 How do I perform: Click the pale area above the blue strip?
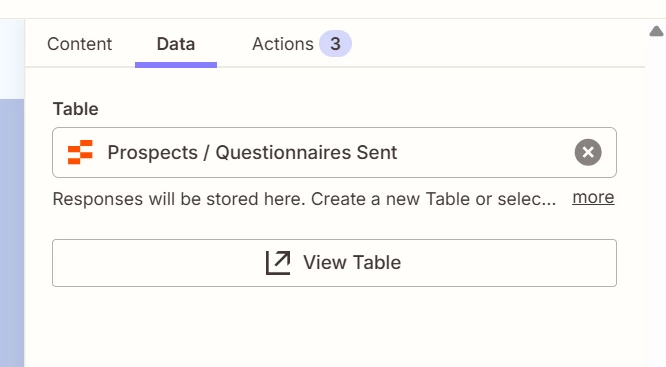(x=12, y=59)
